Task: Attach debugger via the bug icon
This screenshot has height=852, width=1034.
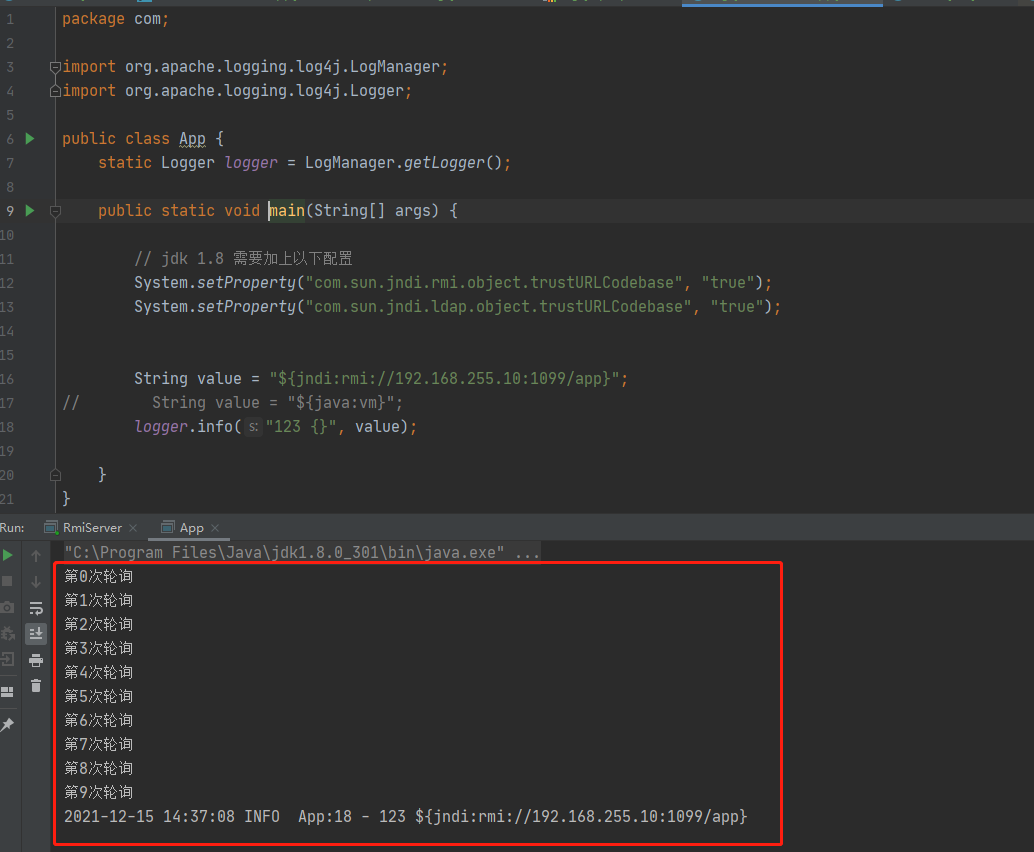Action: click(x=7, y=633)
